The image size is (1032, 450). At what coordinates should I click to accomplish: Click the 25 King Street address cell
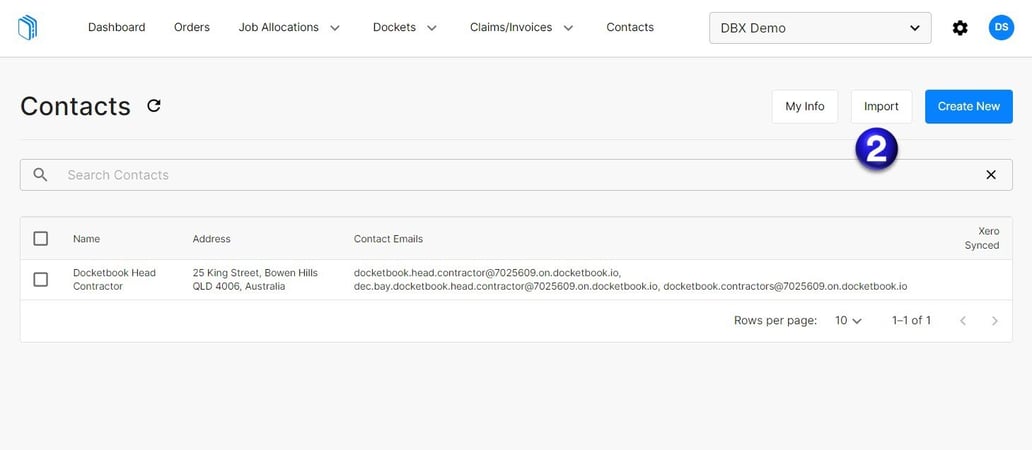pyautogui.click(x=255, y=280)
